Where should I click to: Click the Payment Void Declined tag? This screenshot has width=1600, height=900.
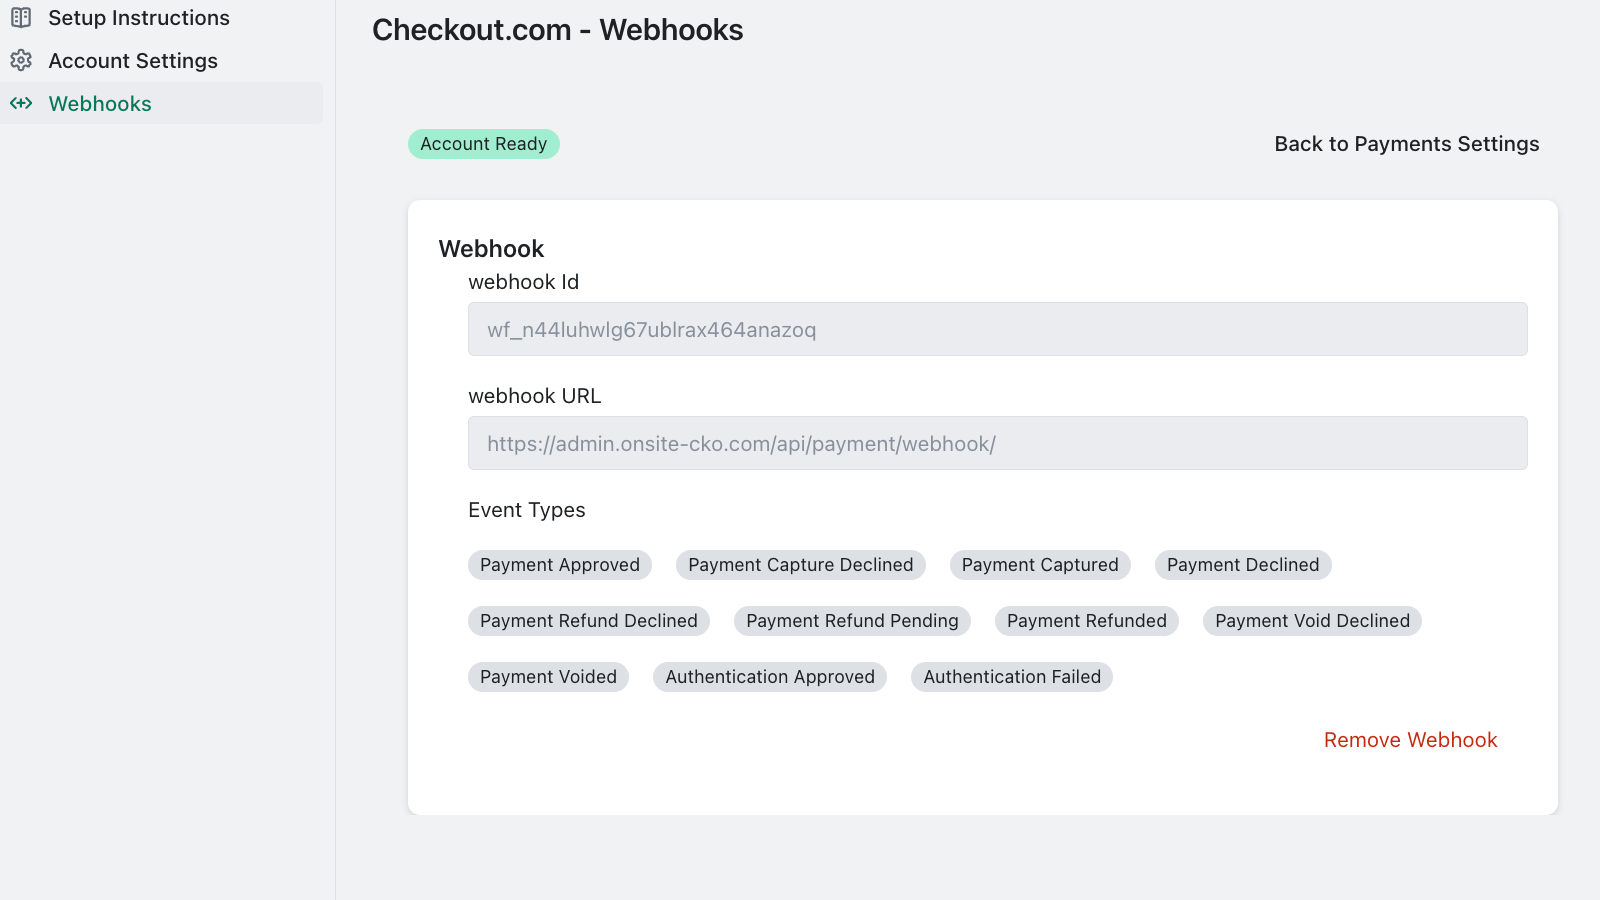[x=1312, y=621]
